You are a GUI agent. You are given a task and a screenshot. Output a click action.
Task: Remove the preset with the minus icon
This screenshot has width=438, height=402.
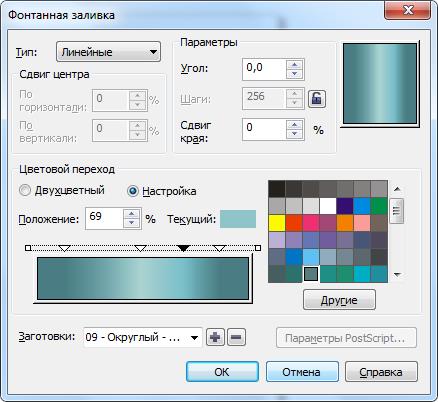click(x=236, y=337)
